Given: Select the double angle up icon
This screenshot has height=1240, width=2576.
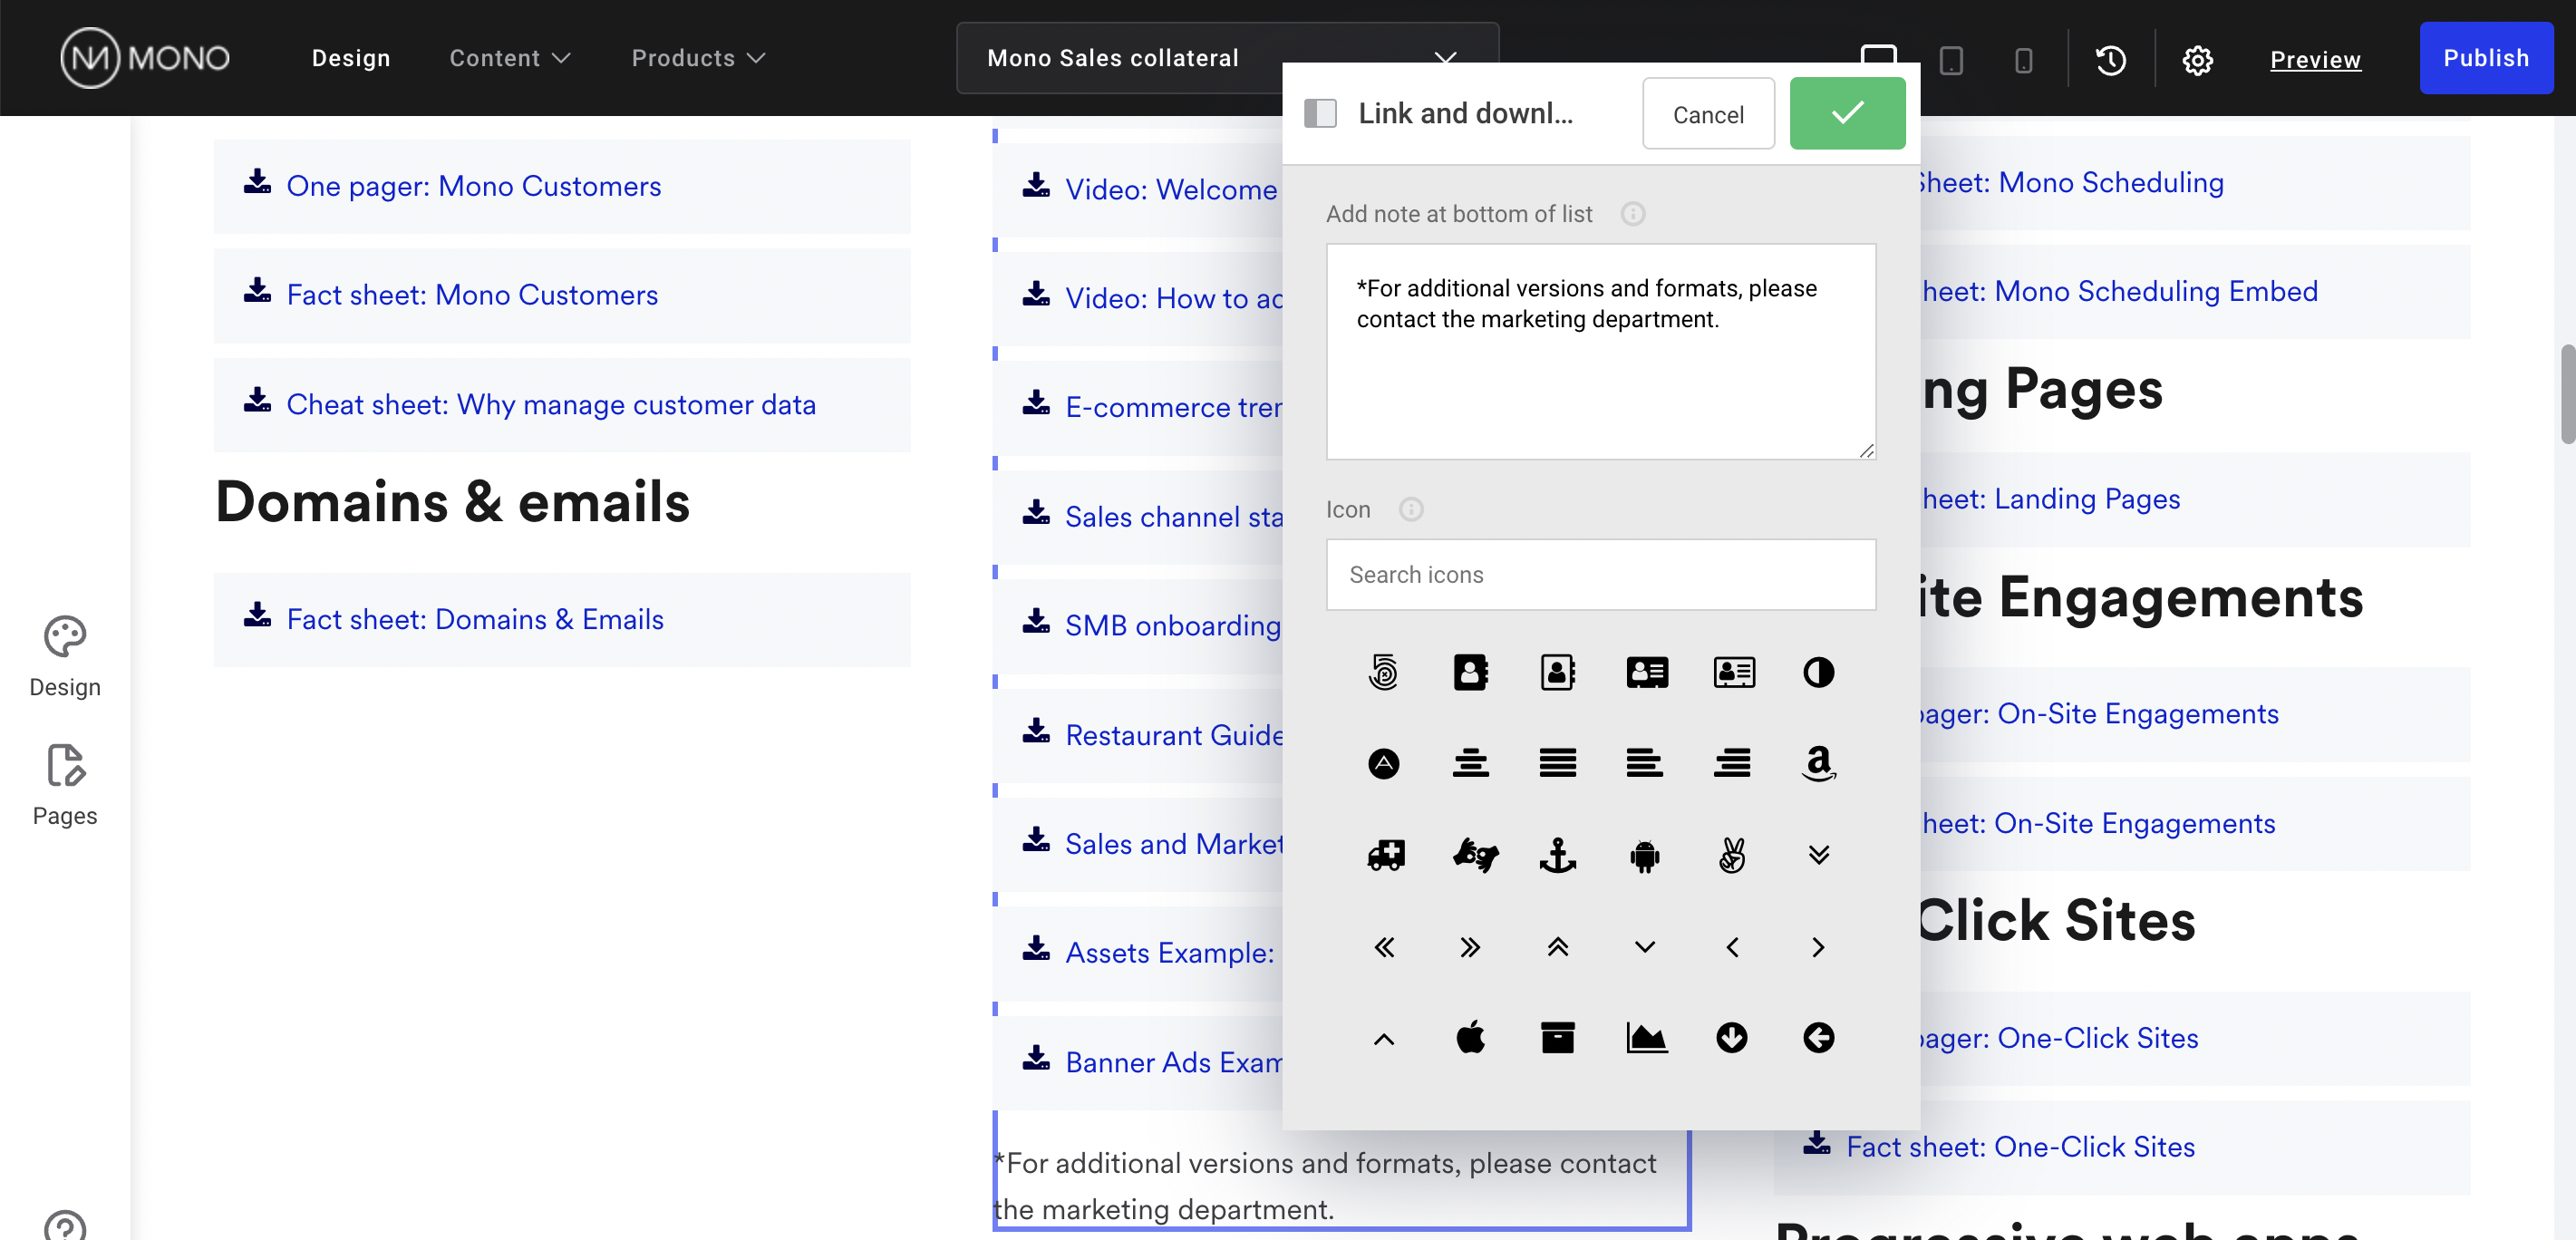Looking at the screenshot, I should pos(1557,947).
